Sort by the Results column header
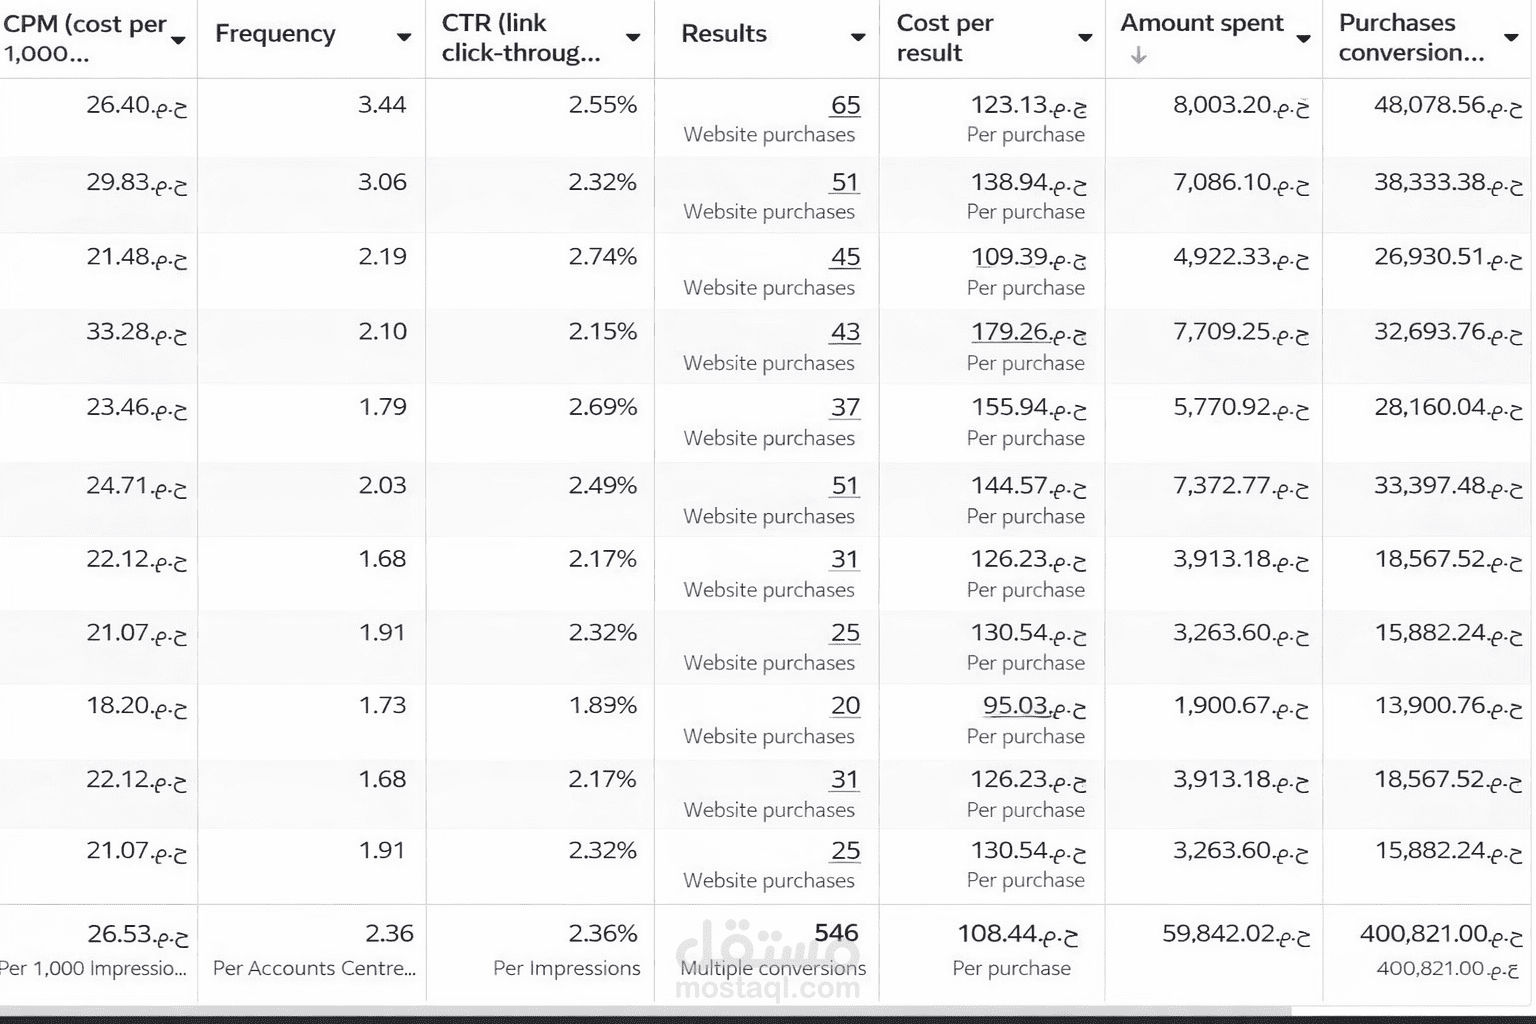The height and width of the screenshot is (1024, 1536). [x=724, y=34]
